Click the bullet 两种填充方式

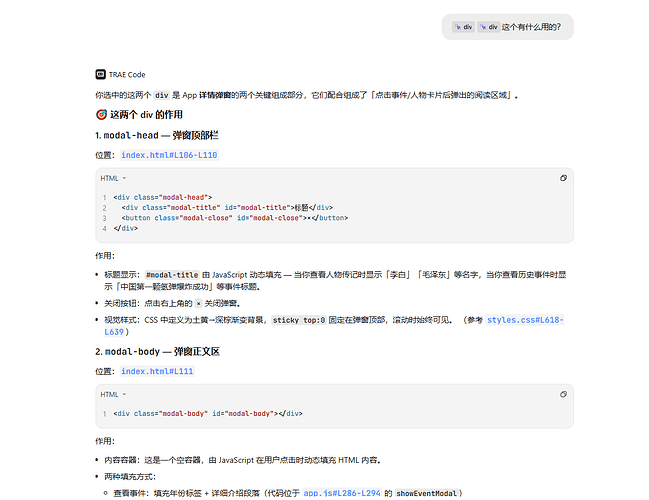click(130, 477)
